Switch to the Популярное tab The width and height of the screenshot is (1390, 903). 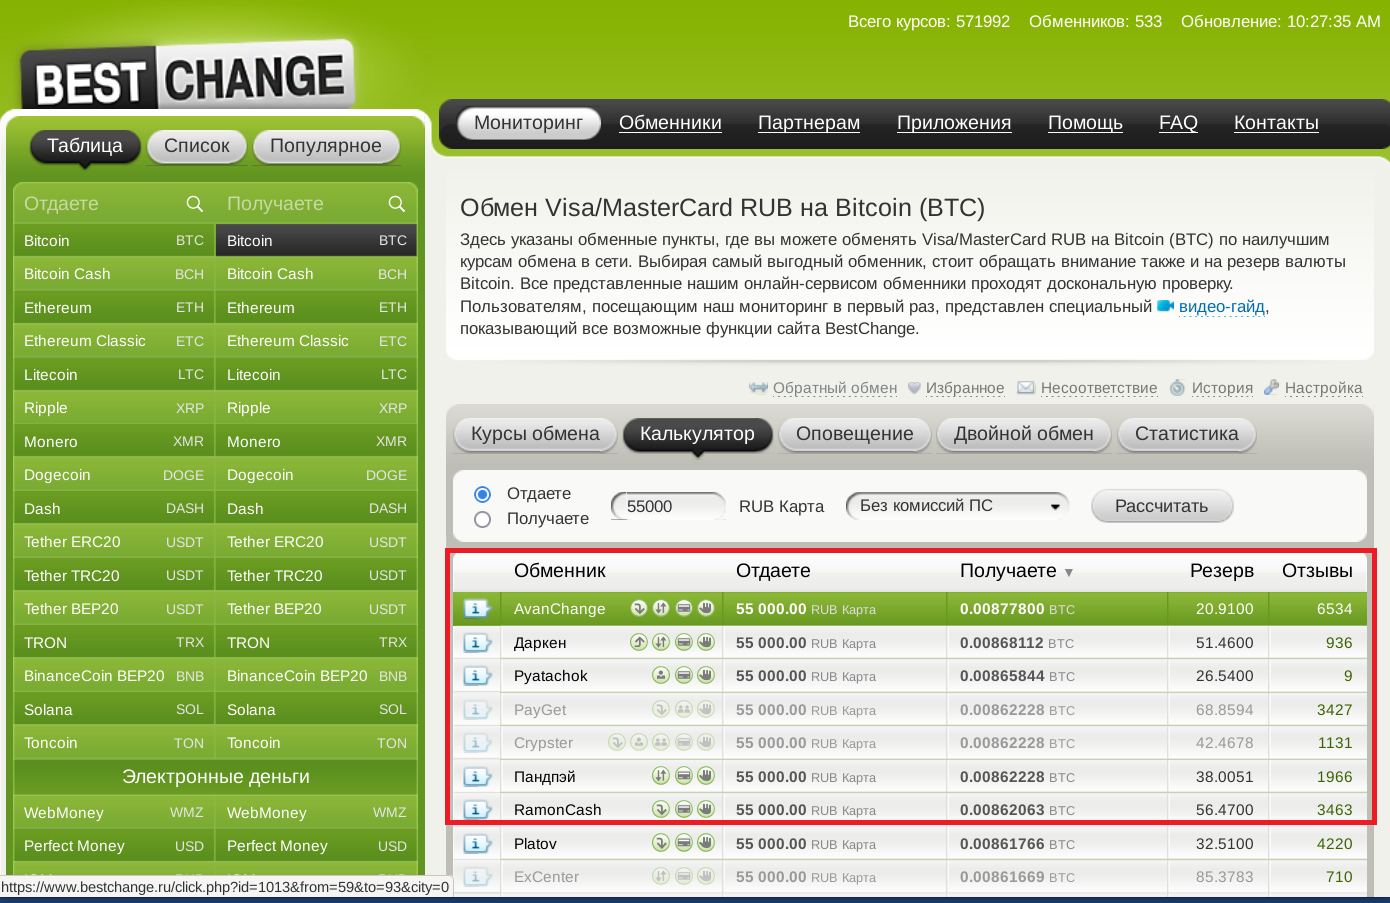pyautogui.click(x=326, y=146)
